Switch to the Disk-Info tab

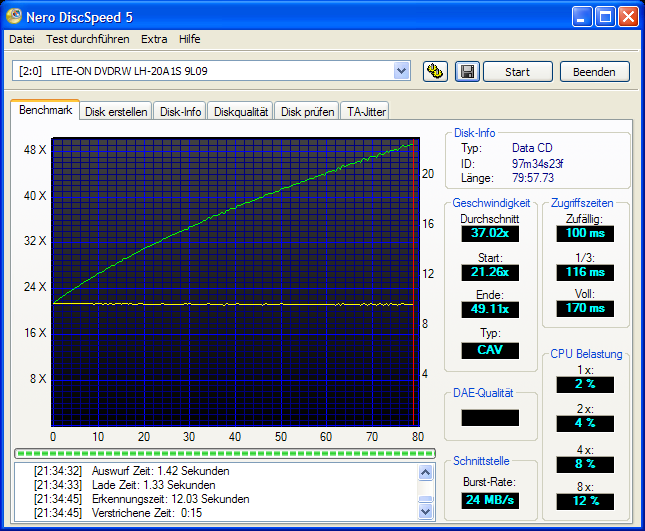tap(180, 111)
